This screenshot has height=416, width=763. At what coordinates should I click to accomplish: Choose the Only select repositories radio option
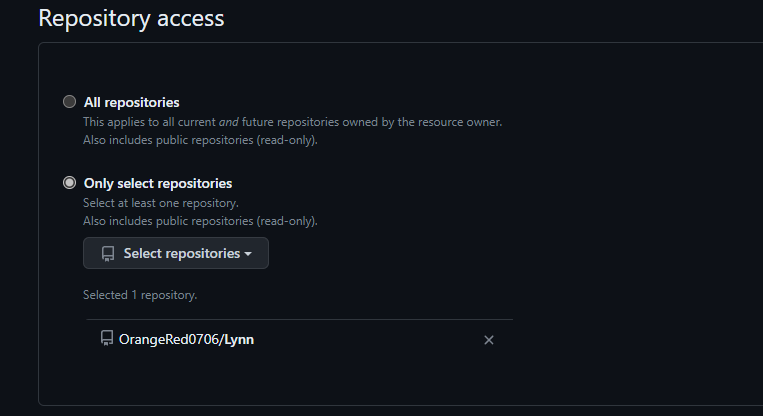(69, 183)
